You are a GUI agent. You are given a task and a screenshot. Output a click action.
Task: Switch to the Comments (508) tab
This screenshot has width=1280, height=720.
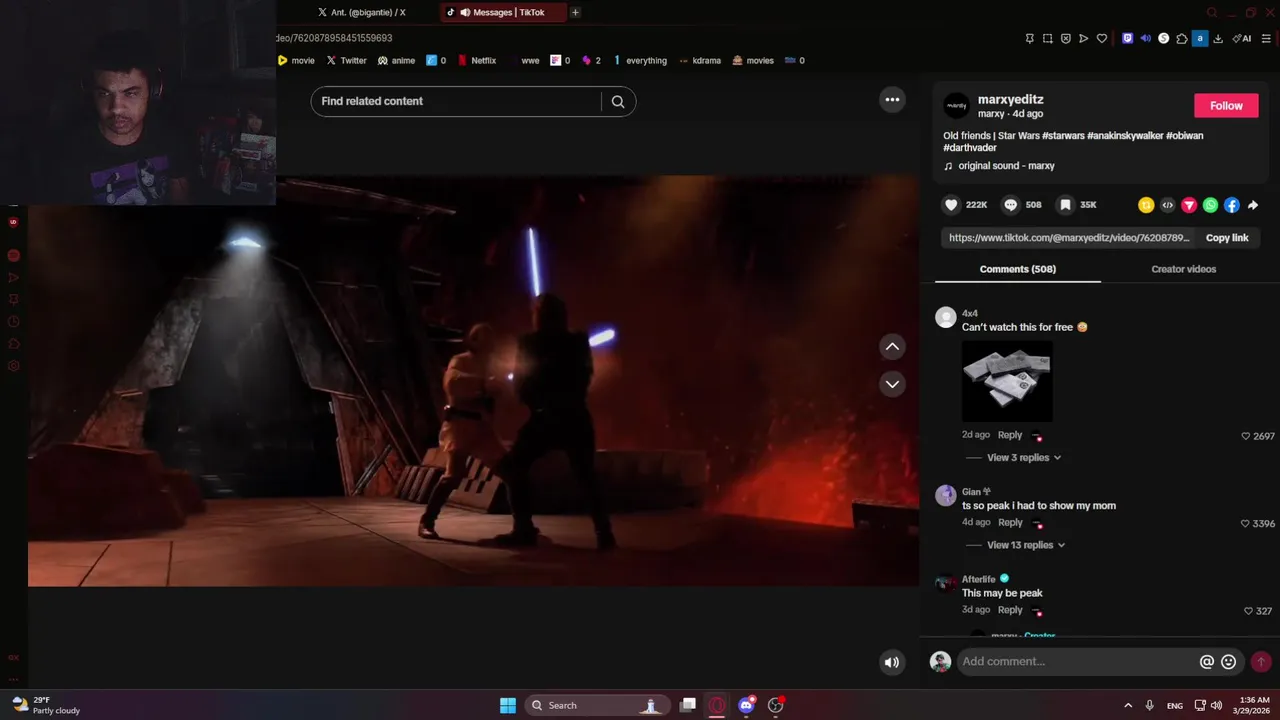tap(1017, 269)
